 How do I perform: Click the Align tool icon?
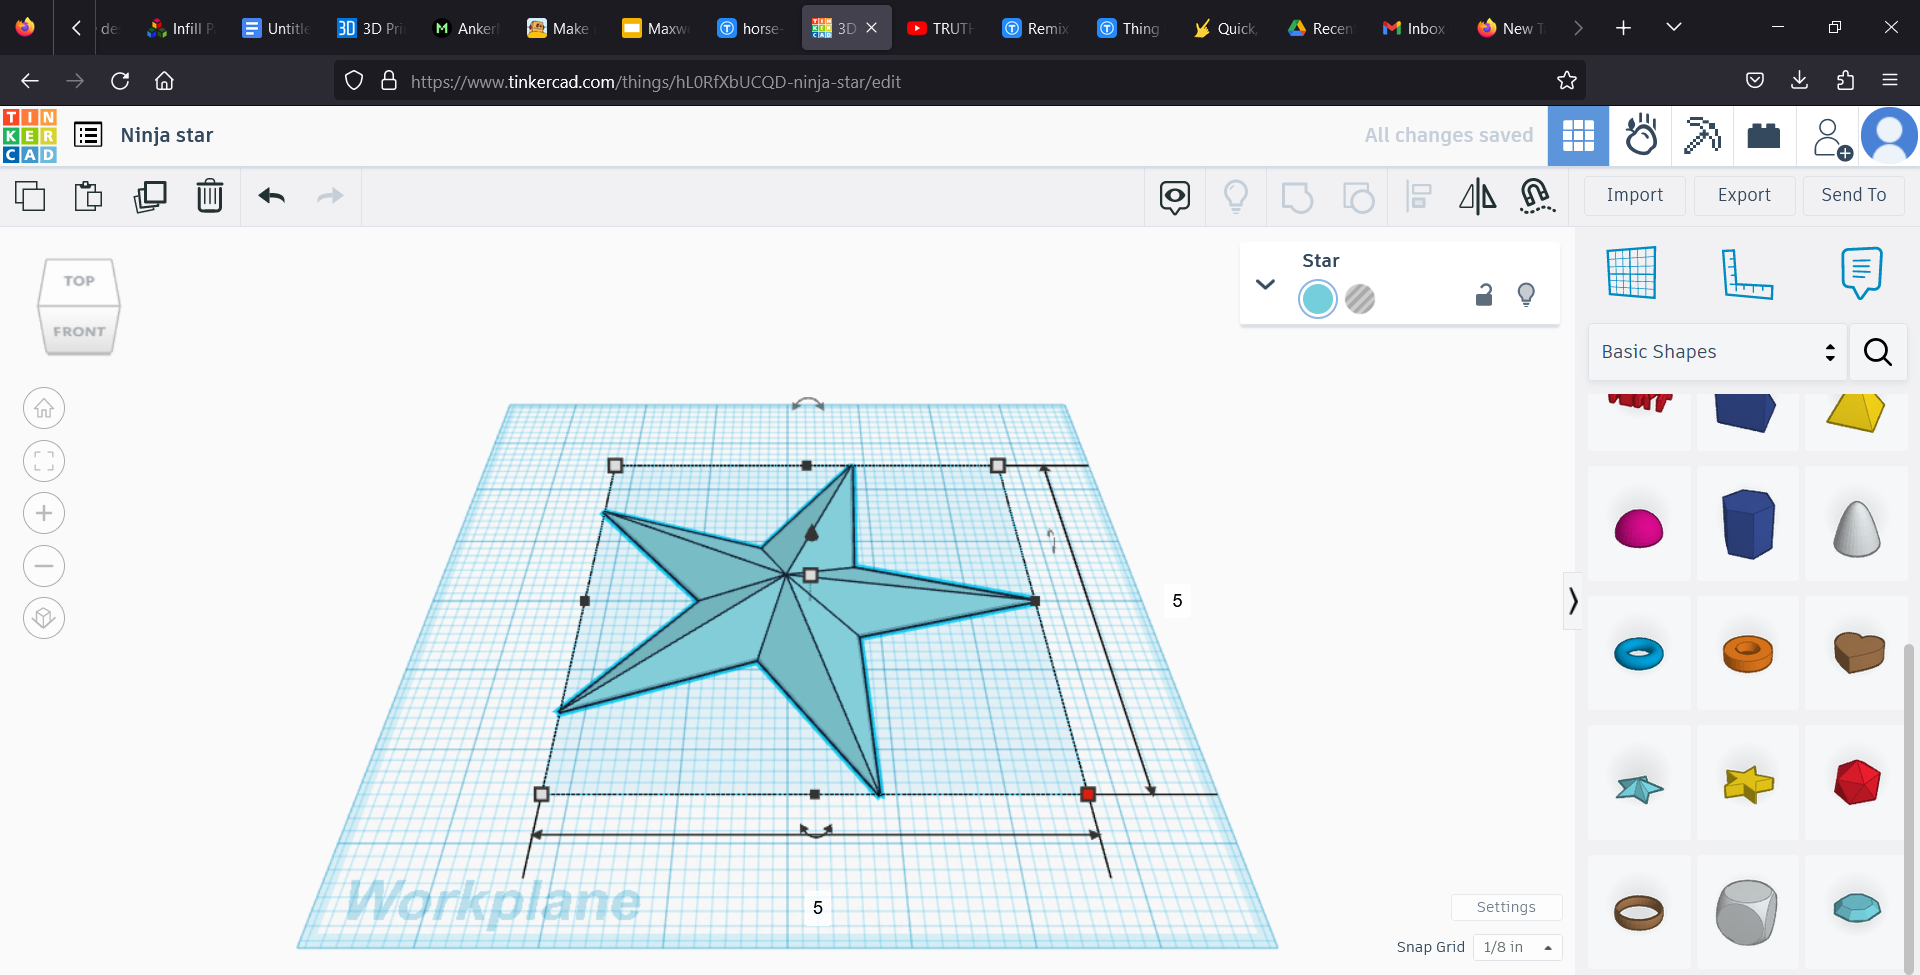tap(1419, 197)
